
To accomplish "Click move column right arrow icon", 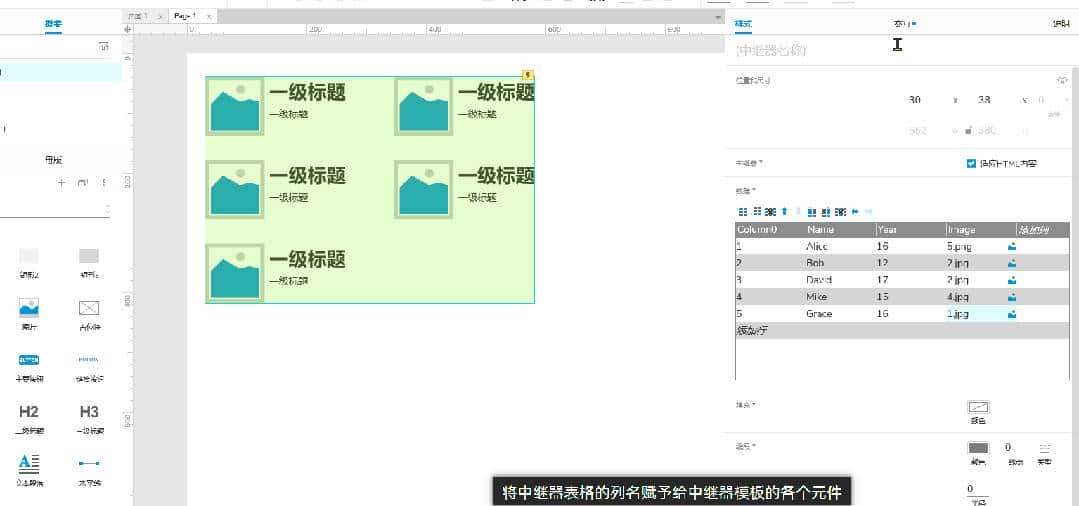I will click(x=868, y=211).
